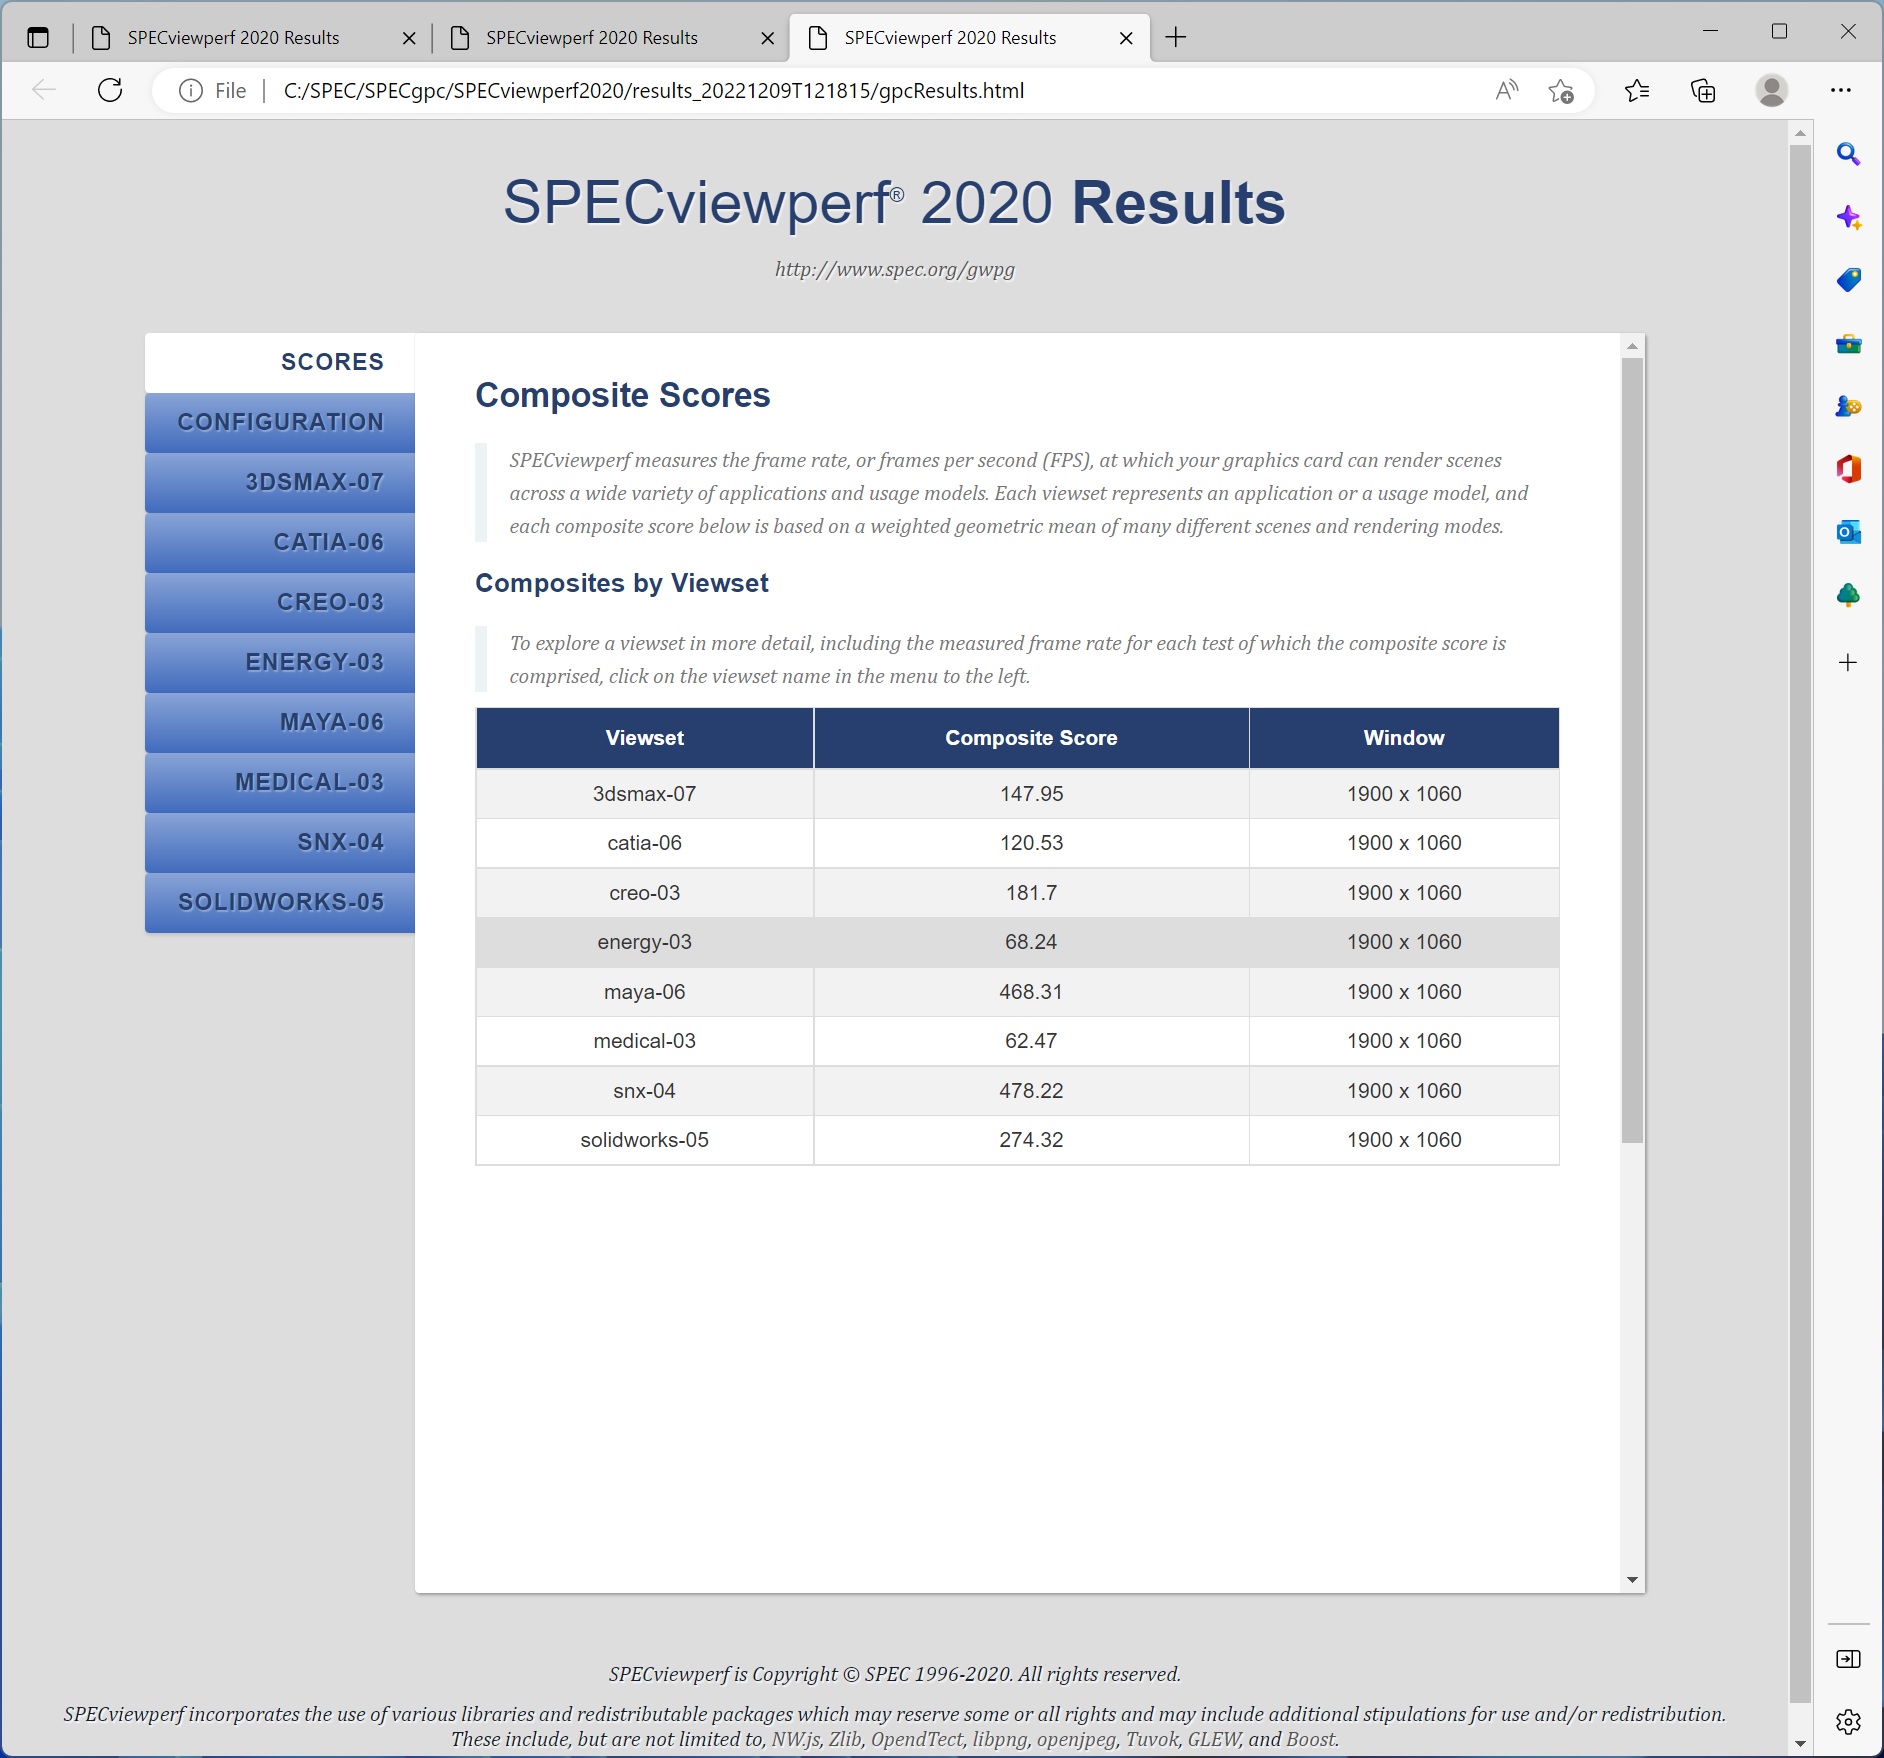Open the Shopping tag sidebar icon
Viewport: 1884px width, 1758px height.
(1848, 280)
